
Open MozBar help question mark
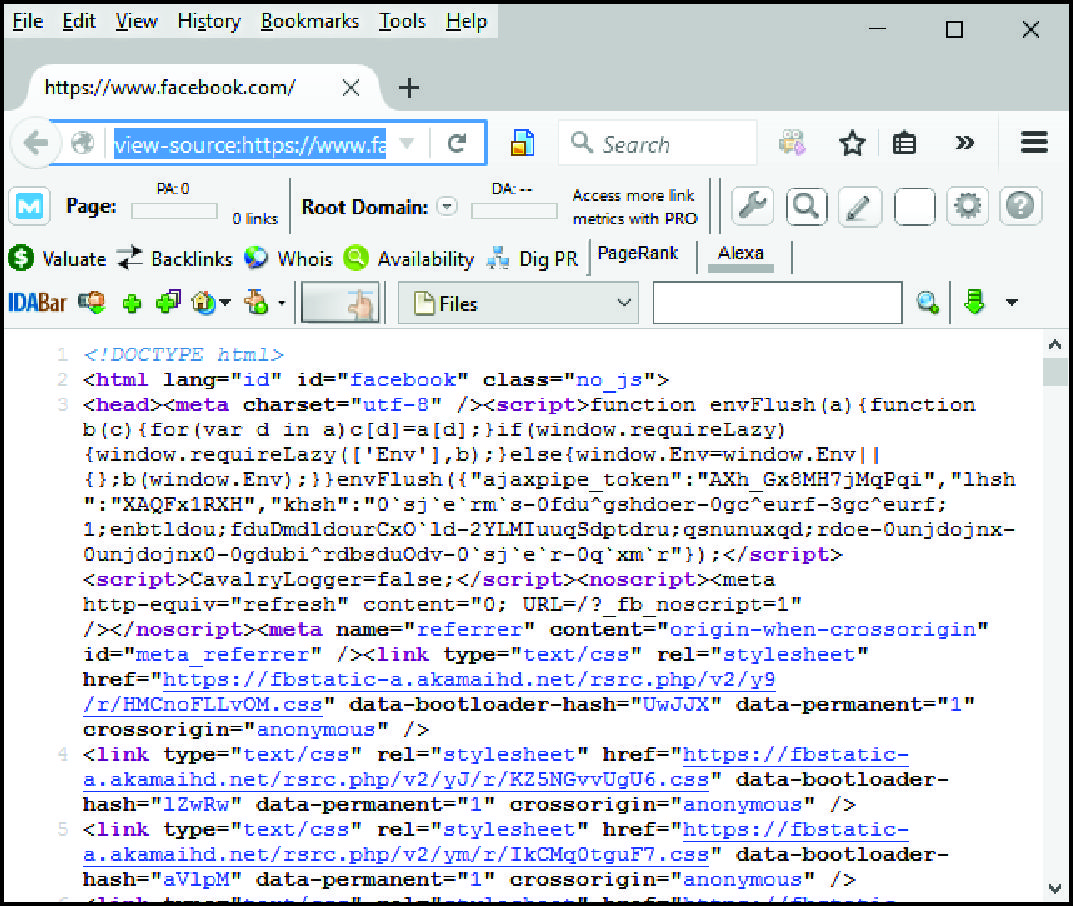pos(1020,206)
